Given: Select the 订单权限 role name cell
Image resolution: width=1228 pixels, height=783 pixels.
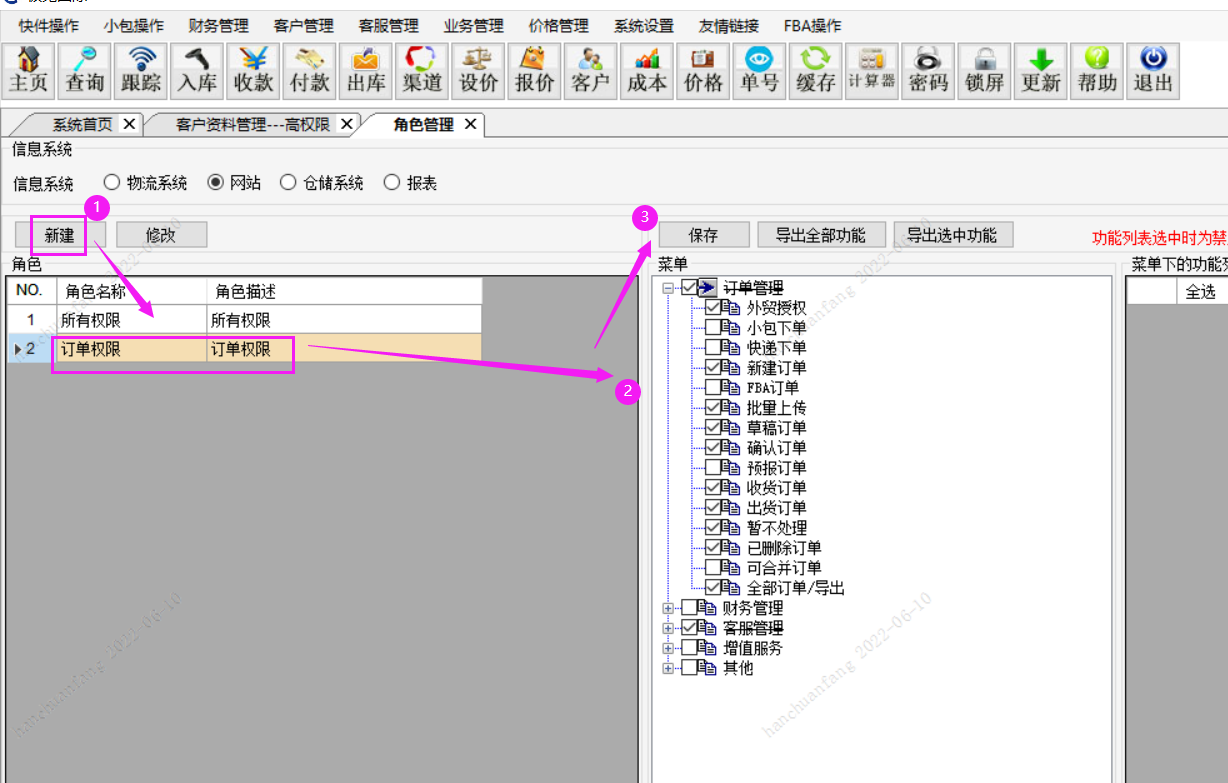Looking at the screenshot, I should [131, 350].
